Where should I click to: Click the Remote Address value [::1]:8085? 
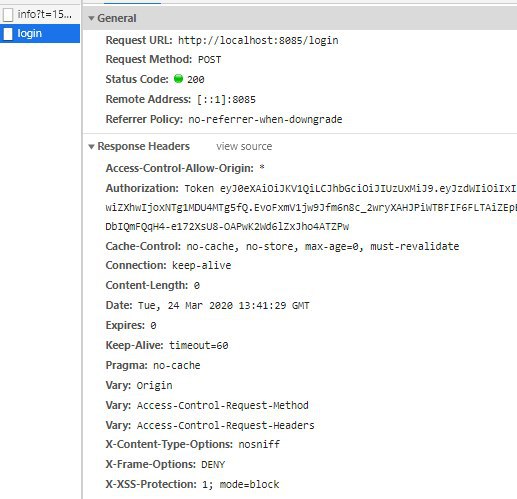[x=226, y=100]
